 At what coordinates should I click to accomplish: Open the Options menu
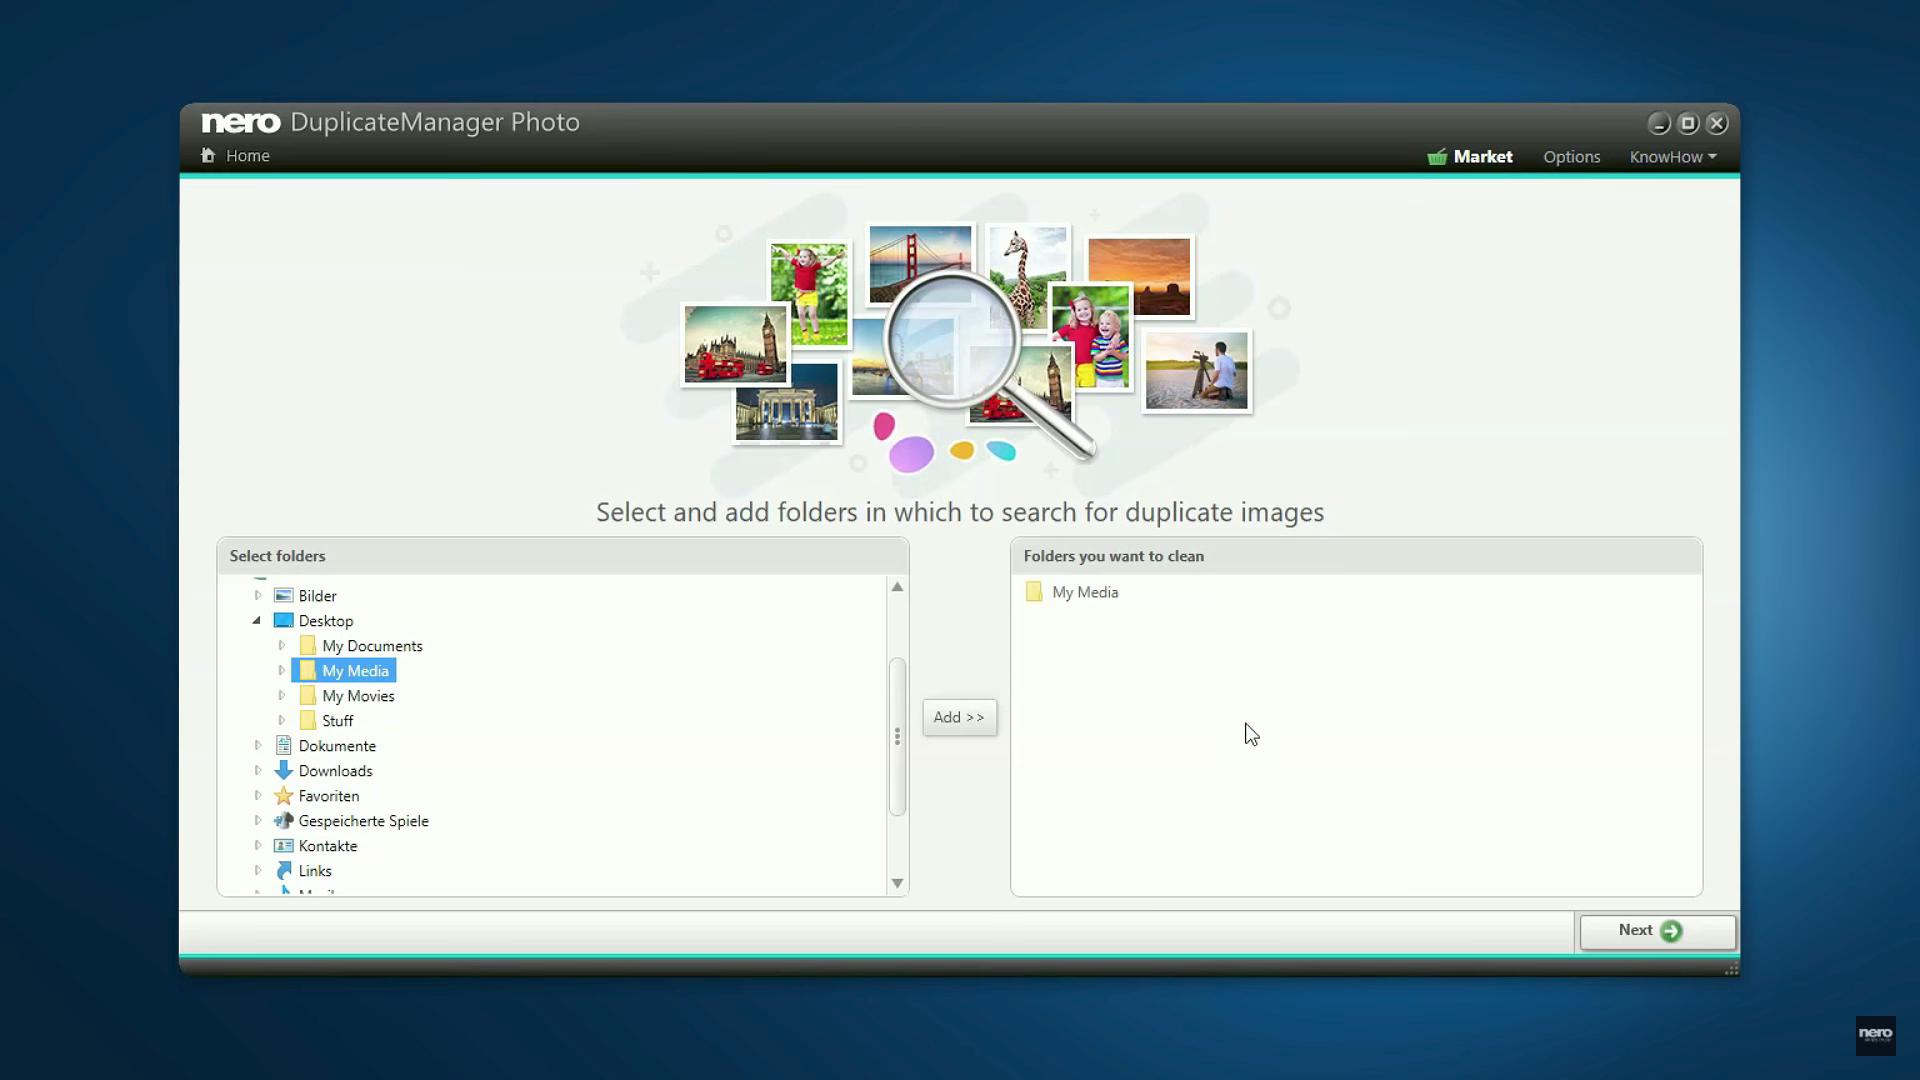pos(1571,157)
